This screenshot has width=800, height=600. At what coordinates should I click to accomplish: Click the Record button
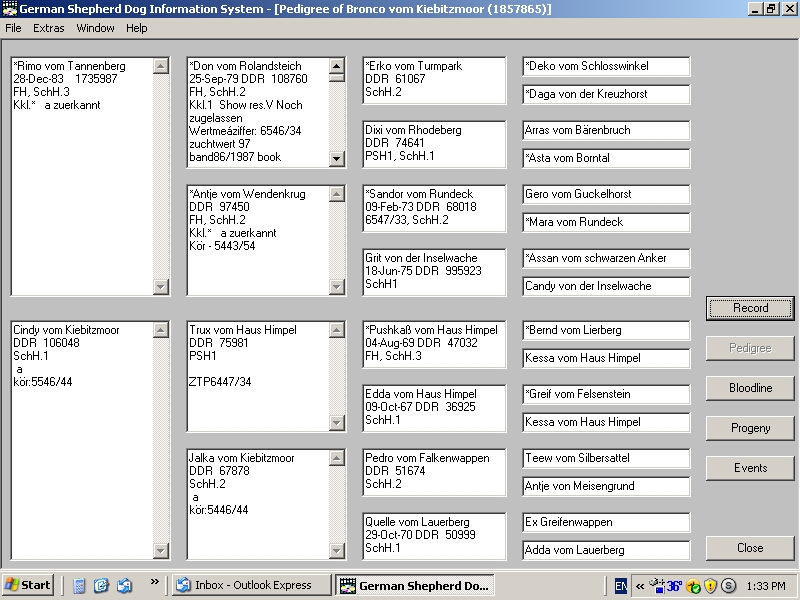750,308
